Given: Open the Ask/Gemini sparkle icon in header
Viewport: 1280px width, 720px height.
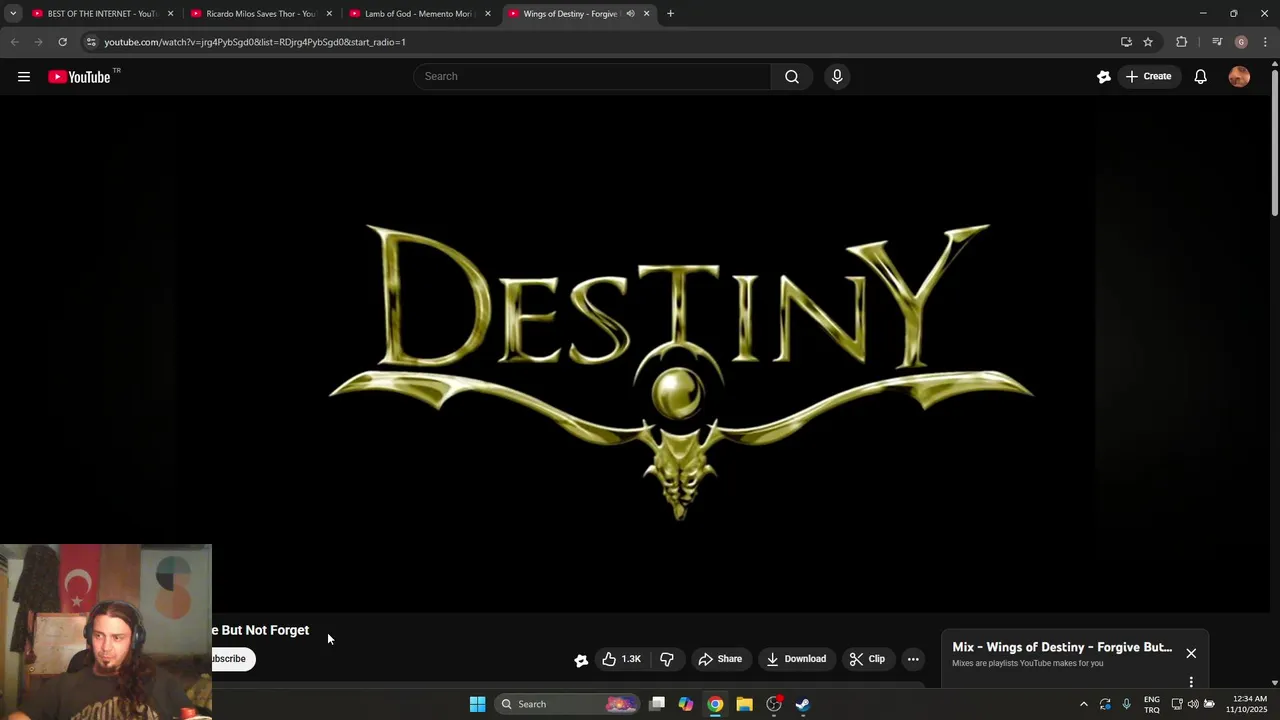Looking at the screenshot, I should click(1104, 77).
